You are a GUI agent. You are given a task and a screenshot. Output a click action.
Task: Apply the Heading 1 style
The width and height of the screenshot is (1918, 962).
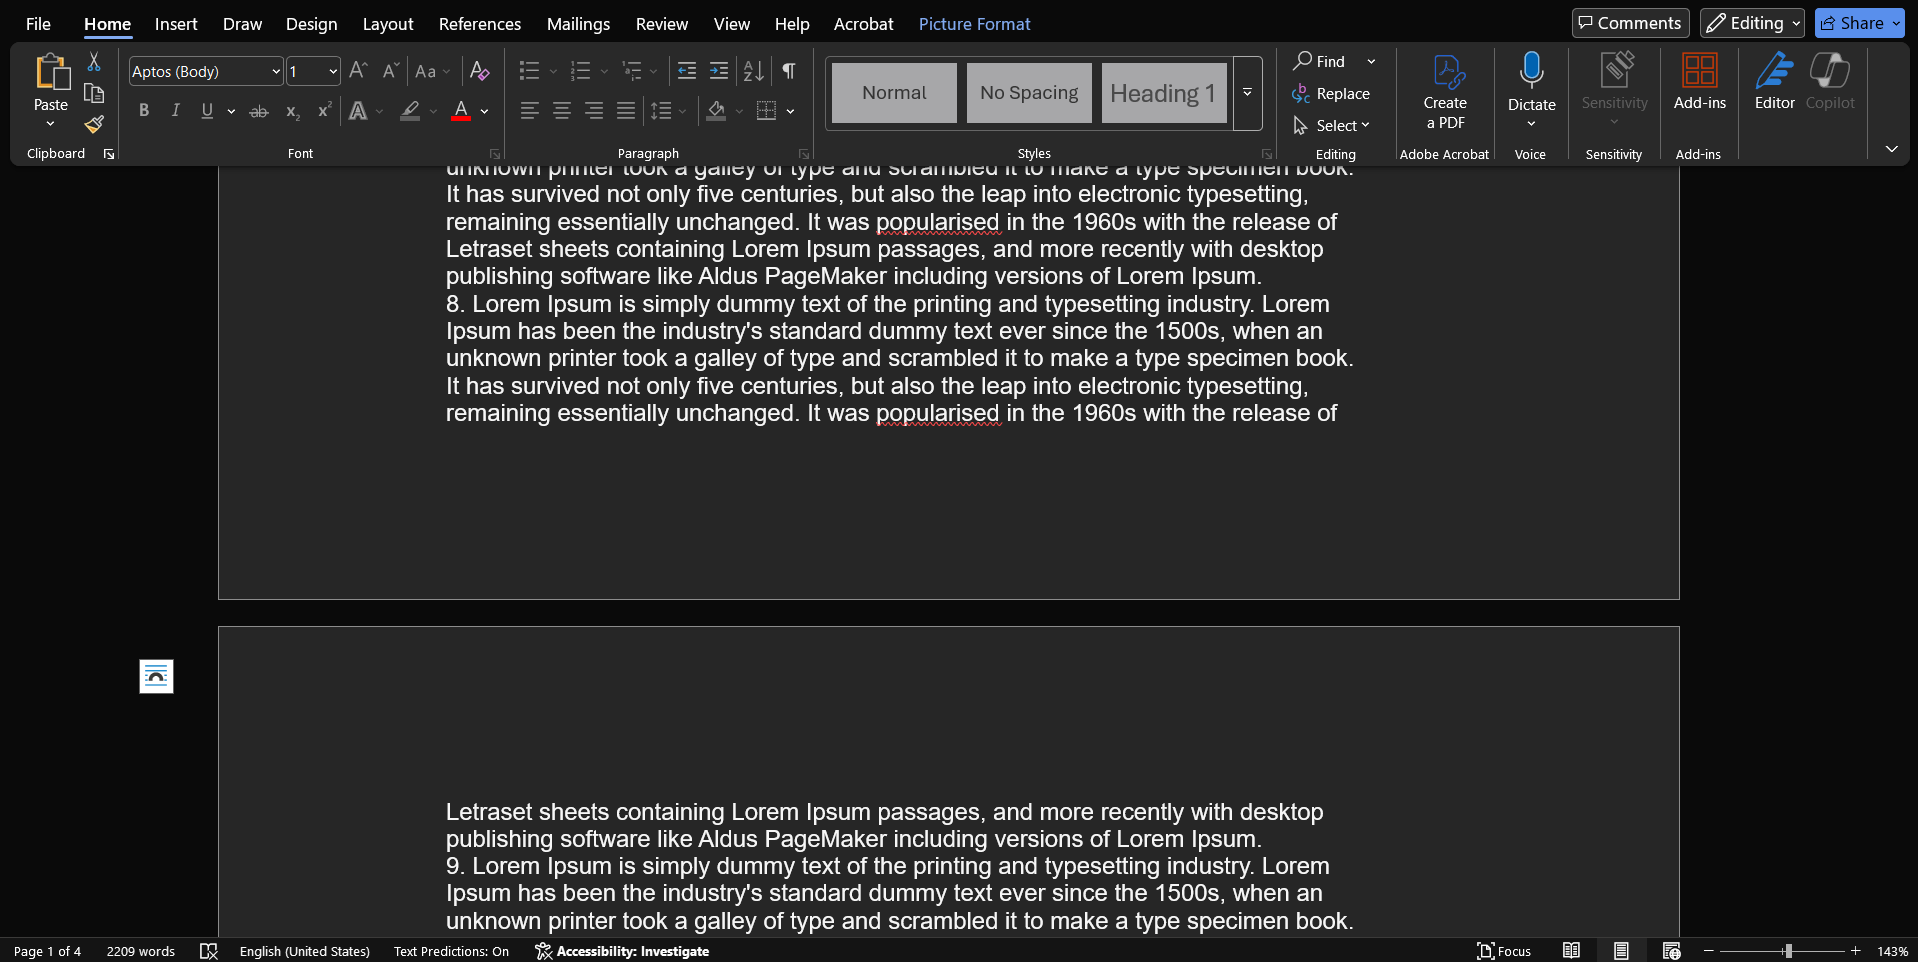click(1163, 93)
